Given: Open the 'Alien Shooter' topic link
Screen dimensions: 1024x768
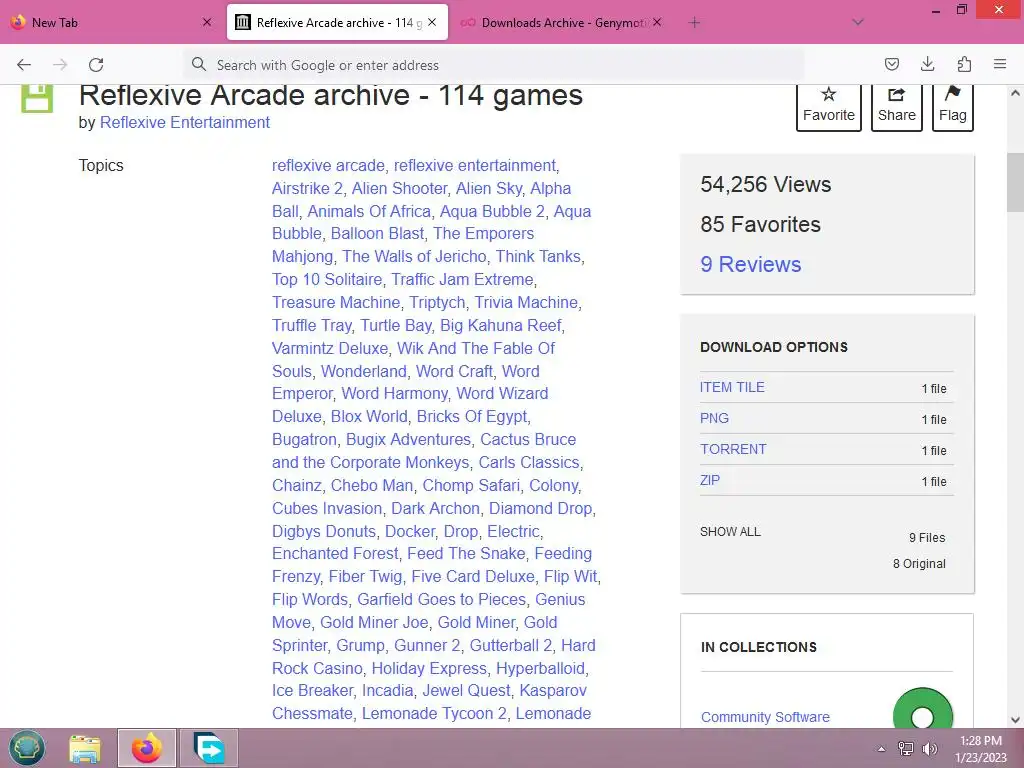Looking at the screenshot, I should 400,188.
